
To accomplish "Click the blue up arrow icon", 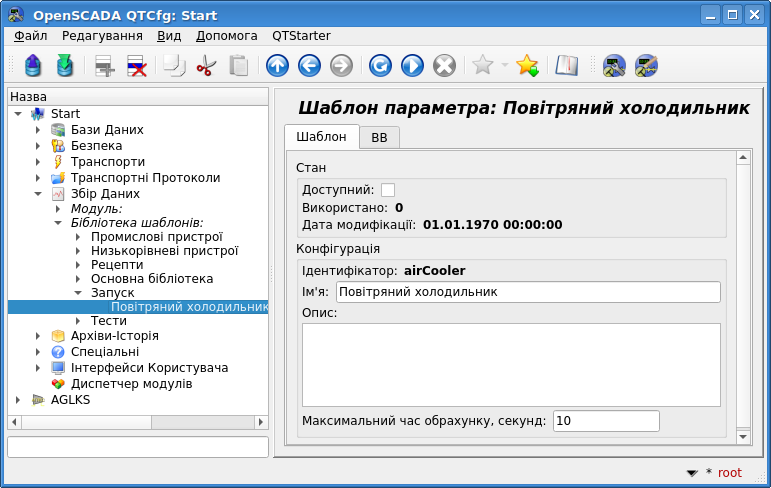I will [277, 66].
